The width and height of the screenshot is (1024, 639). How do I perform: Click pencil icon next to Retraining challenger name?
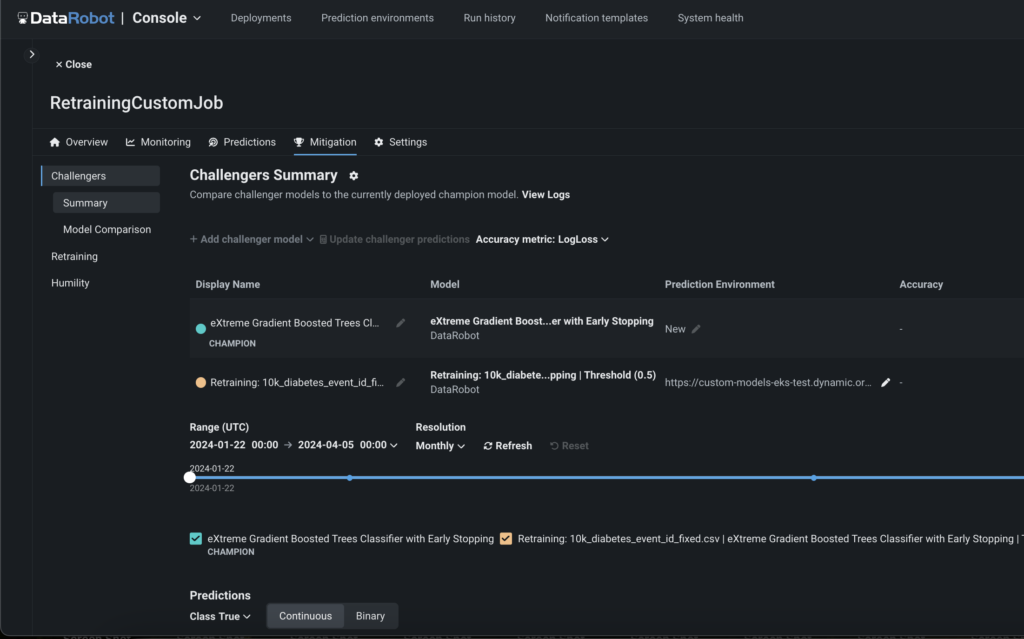[401, 382]
